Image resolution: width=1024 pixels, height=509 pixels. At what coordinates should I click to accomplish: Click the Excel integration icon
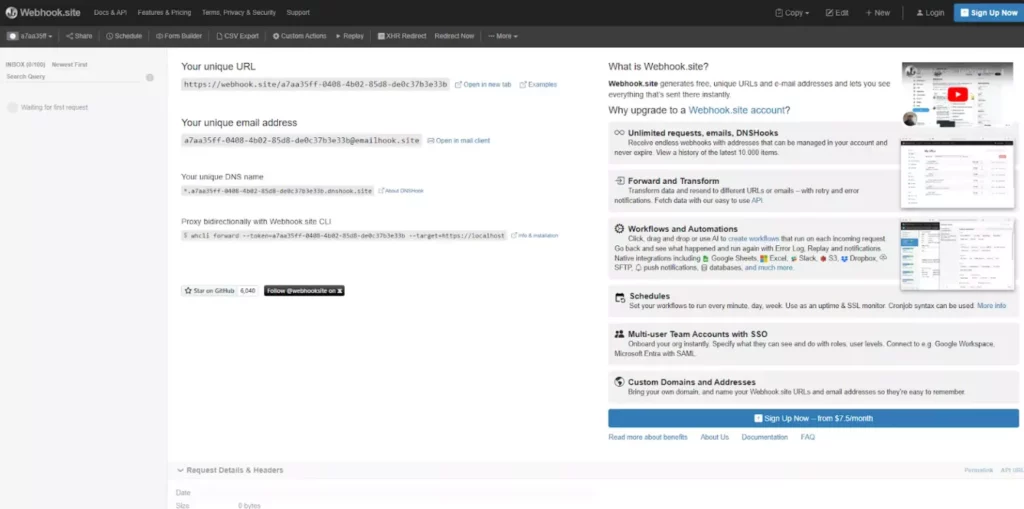(x=764, y=259)
